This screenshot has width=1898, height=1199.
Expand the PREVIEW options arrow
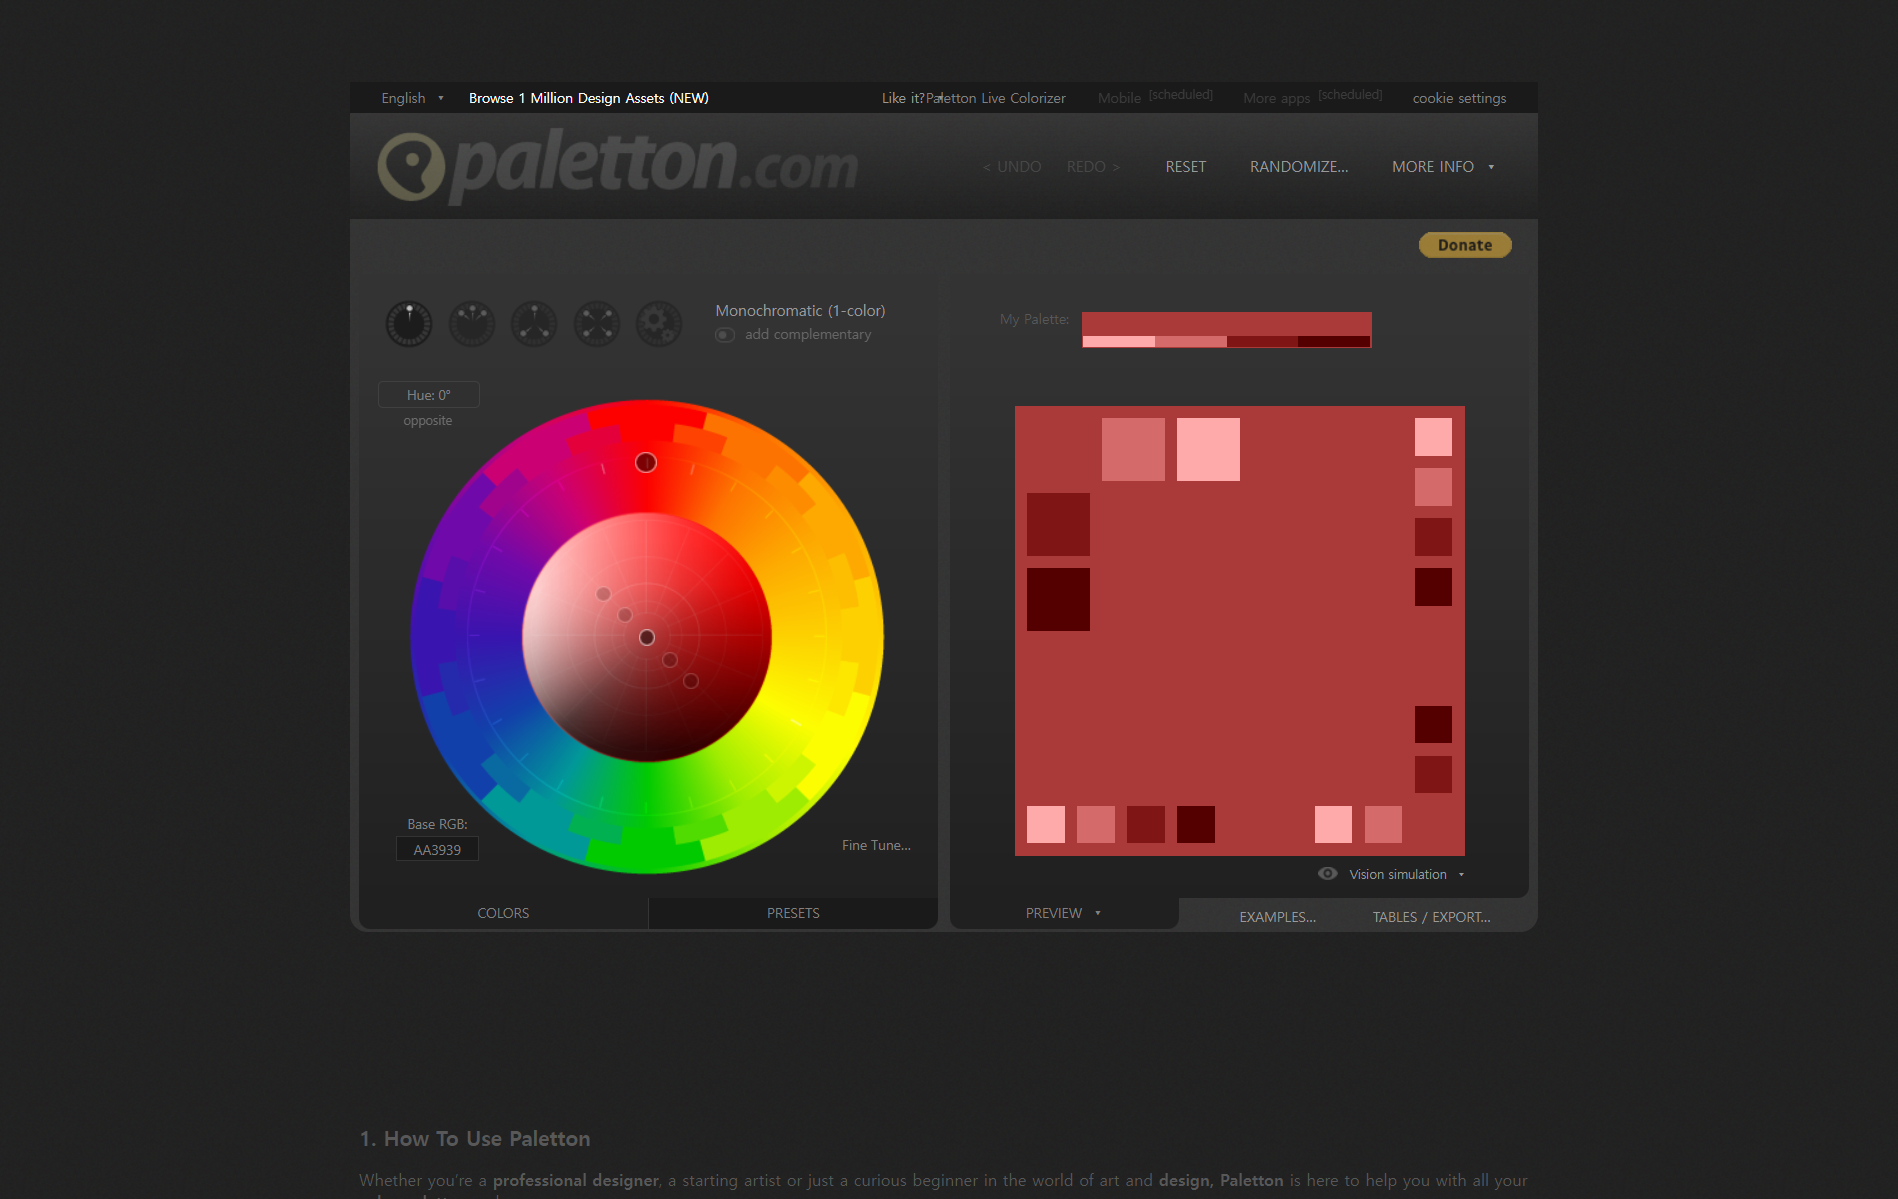point(1098,913)
